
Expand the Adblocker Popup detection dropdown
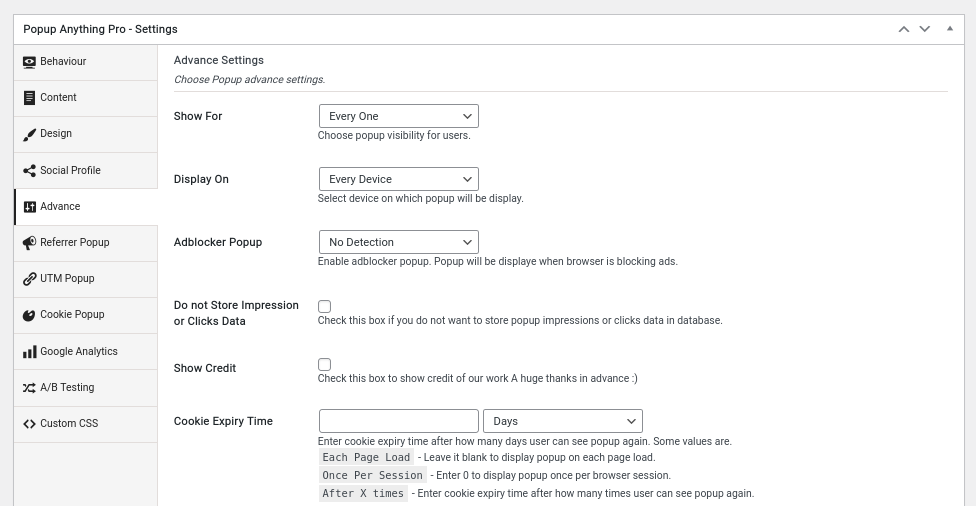pyautogui.click(x=398, y=242)
